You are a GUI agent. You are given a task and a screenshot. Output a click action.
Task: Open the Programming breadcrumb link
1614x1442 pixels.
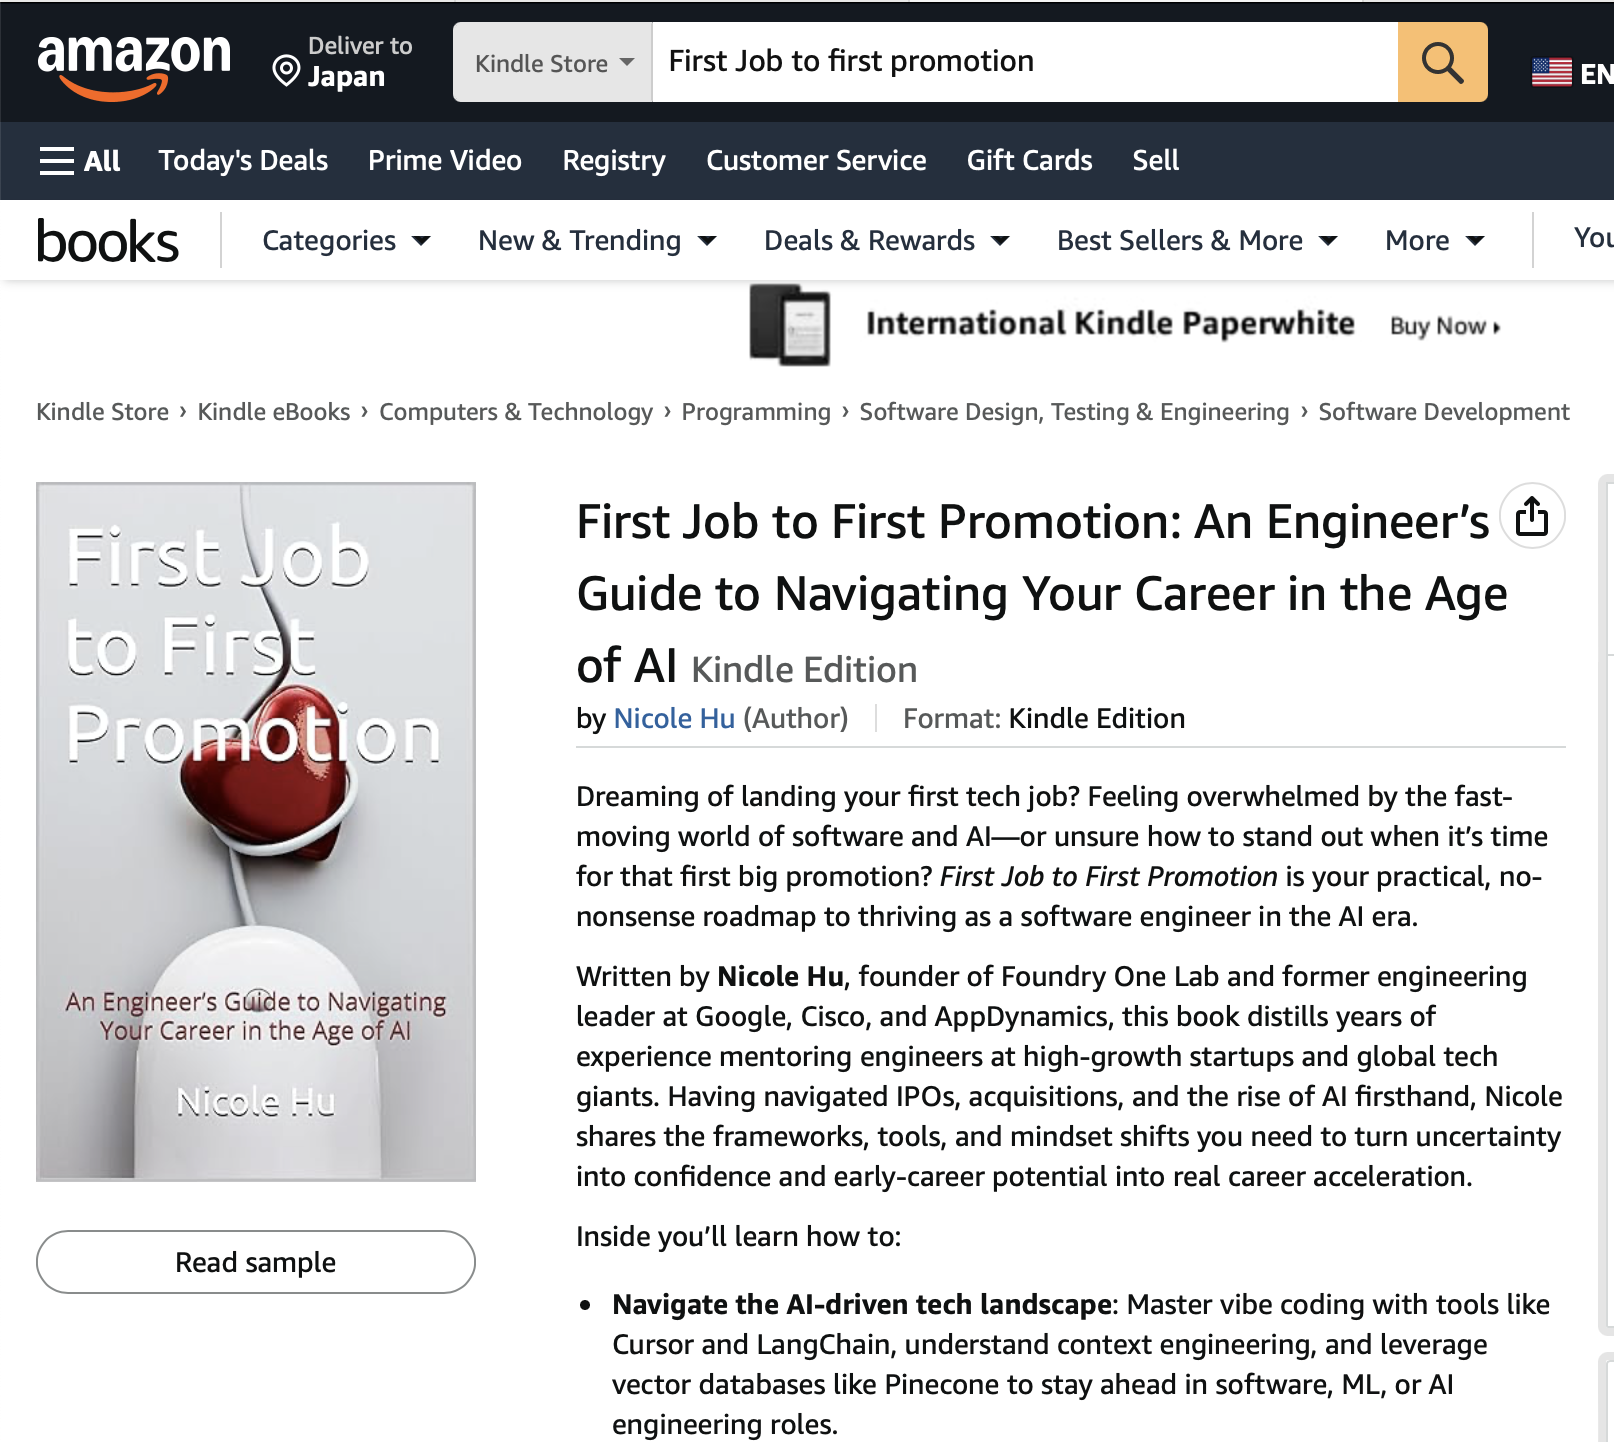[755, 411]
